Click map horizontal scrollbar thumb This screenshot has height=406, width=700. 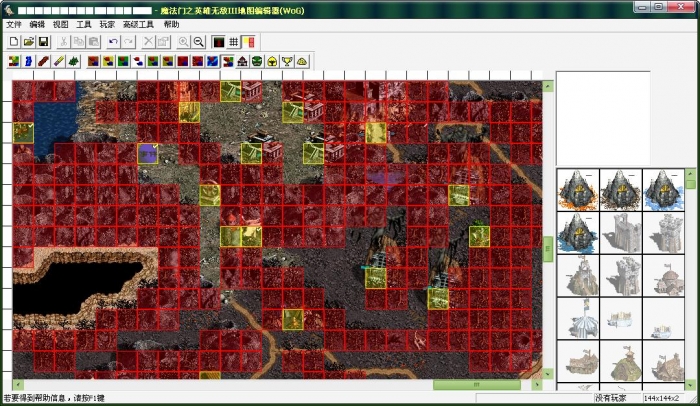477,385
